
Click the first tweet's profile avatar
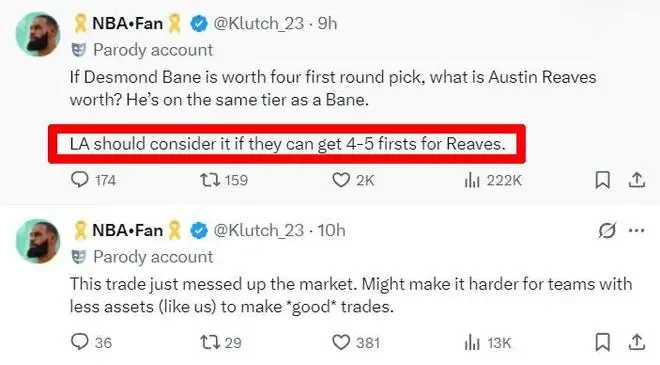pyautogui.click(x=38, y=34)
